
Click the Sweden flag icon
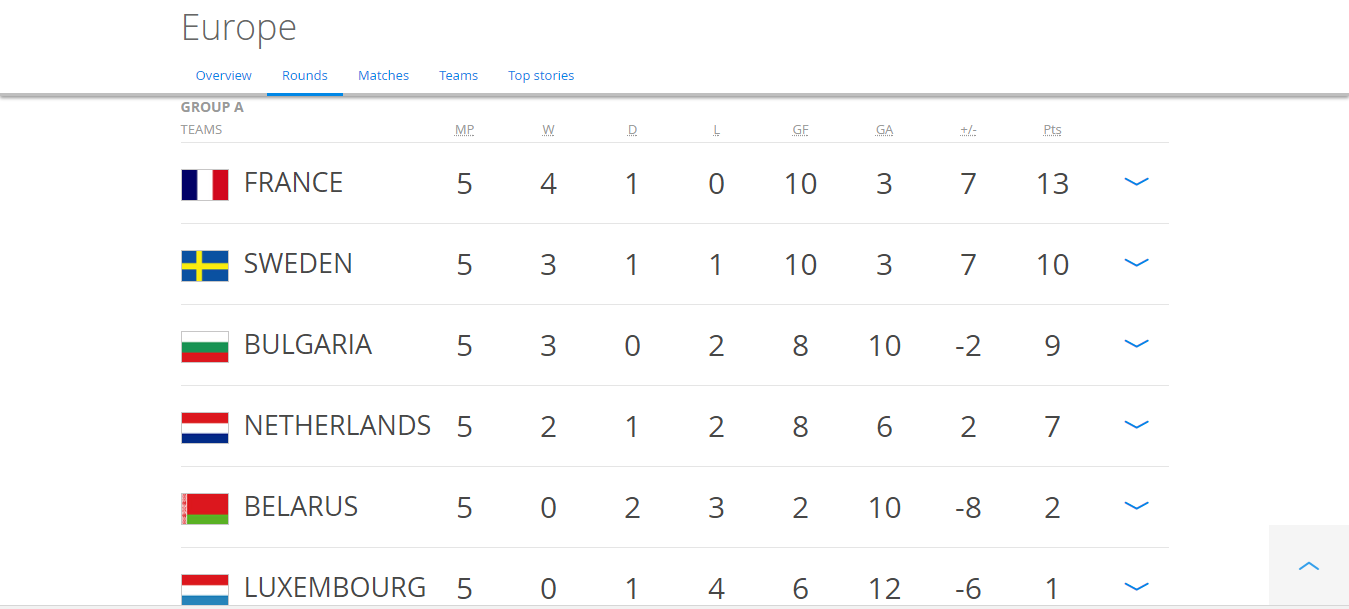pyautogui.click(x=205, y=265)
